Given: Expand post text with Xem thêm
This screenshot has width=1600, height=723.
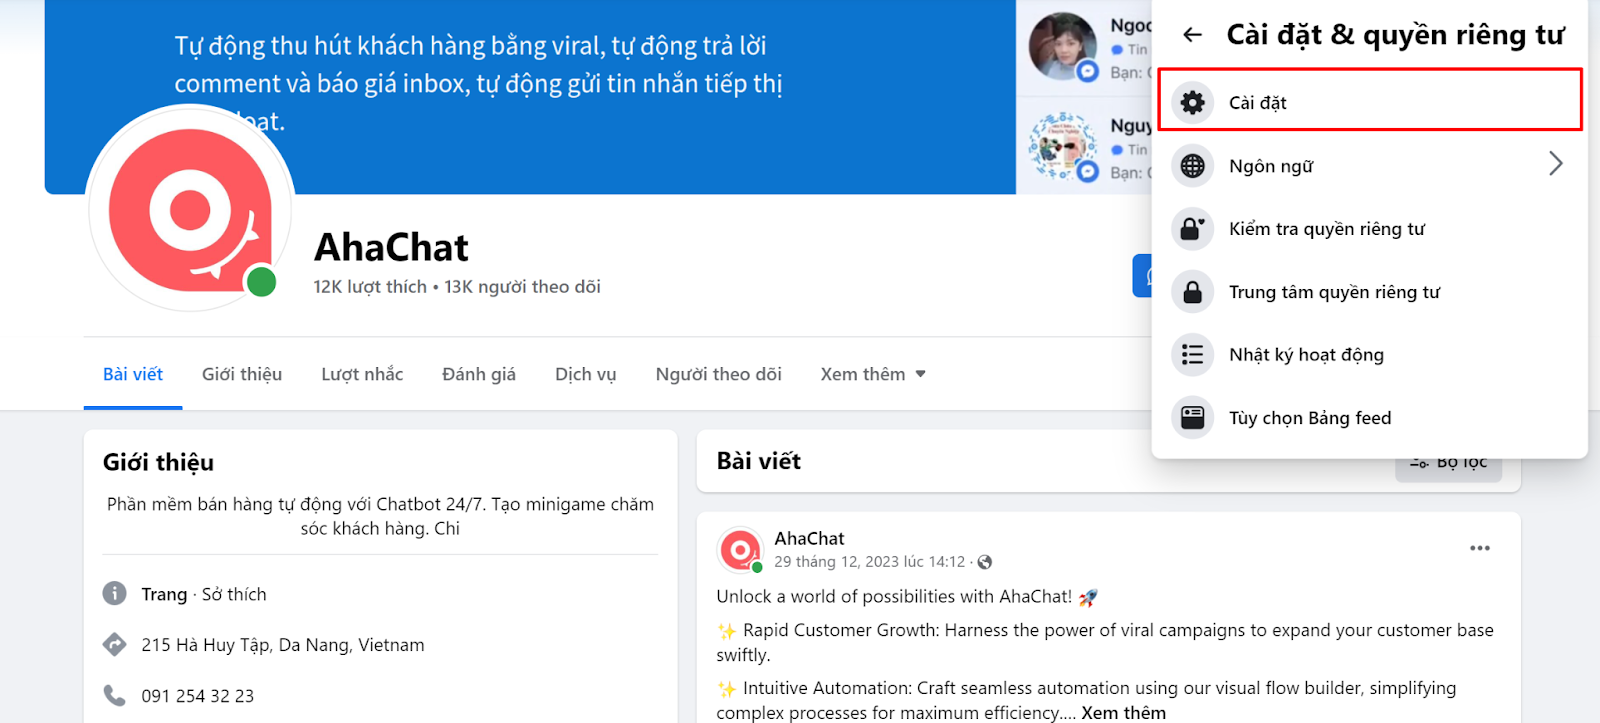Looking at the screenshot, I should [x=1123, y=713].
